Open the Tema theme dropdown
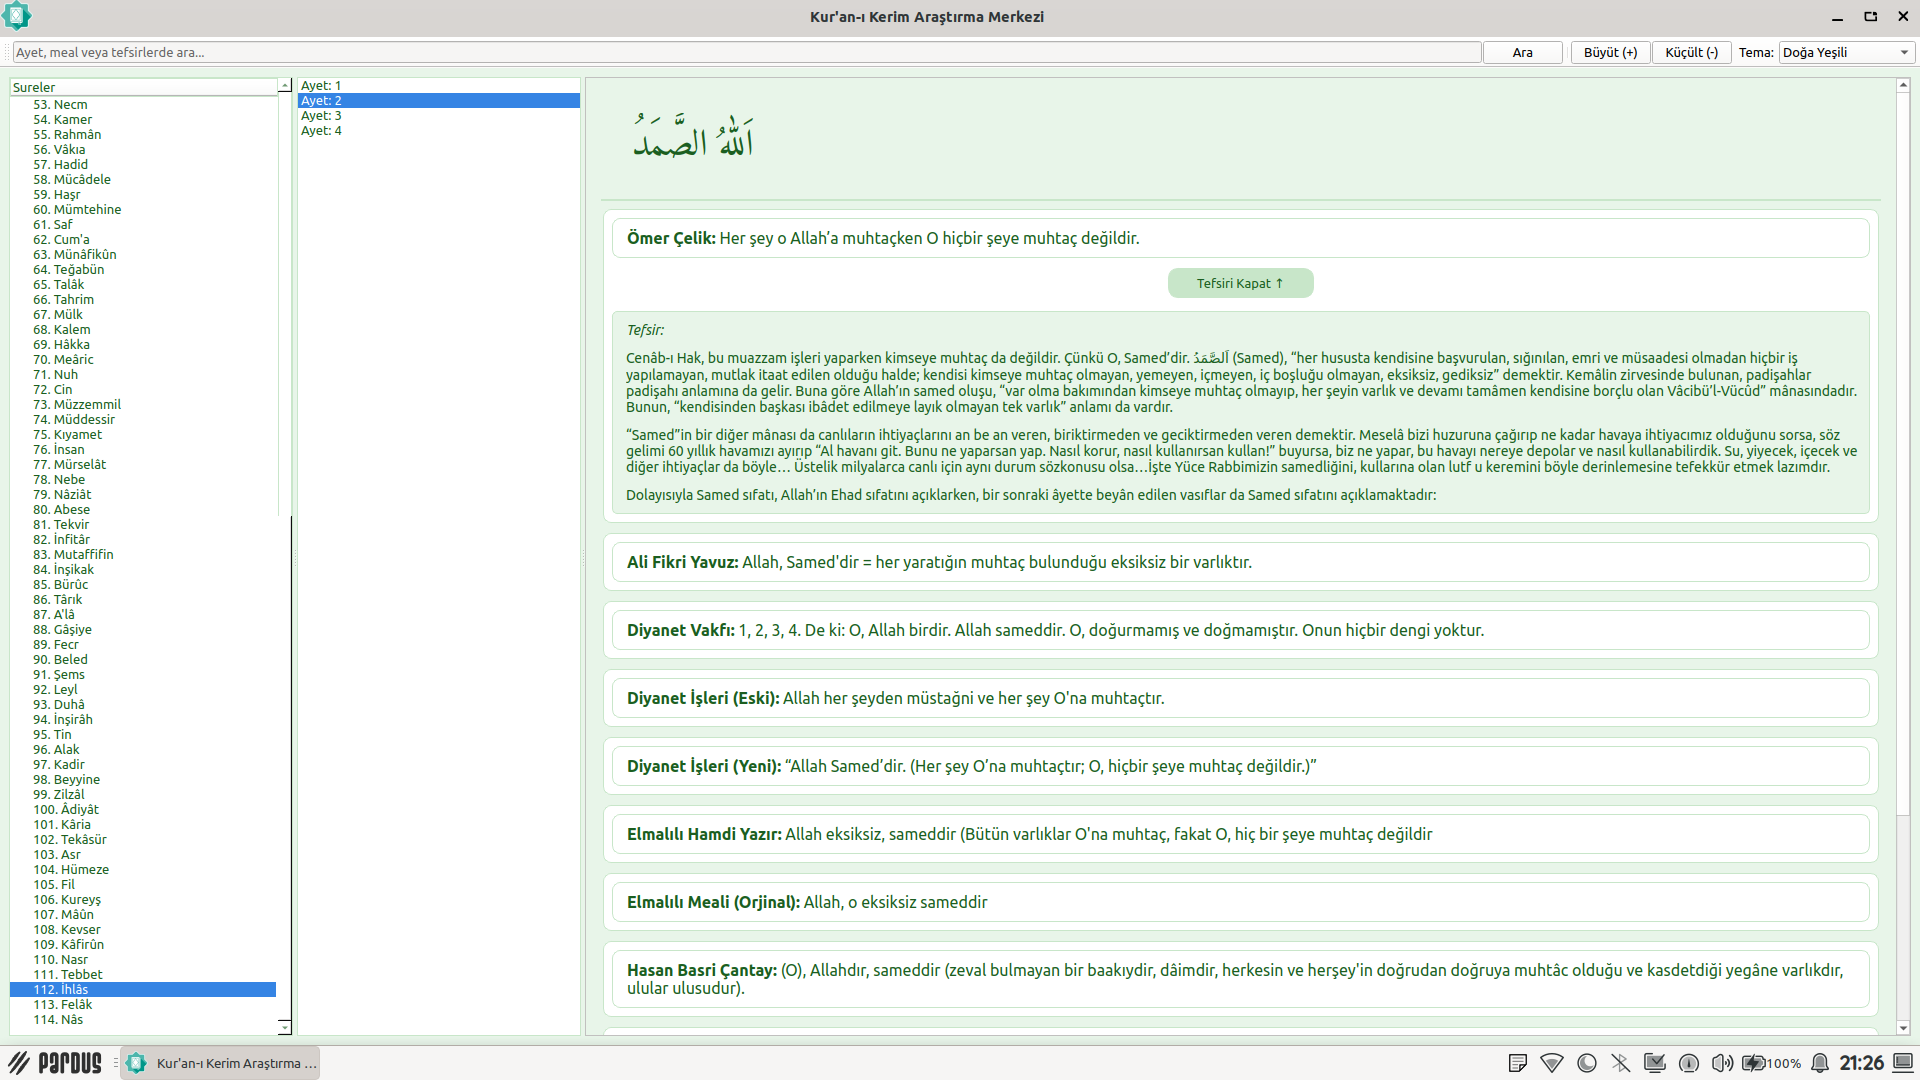 click(1845, 52)
